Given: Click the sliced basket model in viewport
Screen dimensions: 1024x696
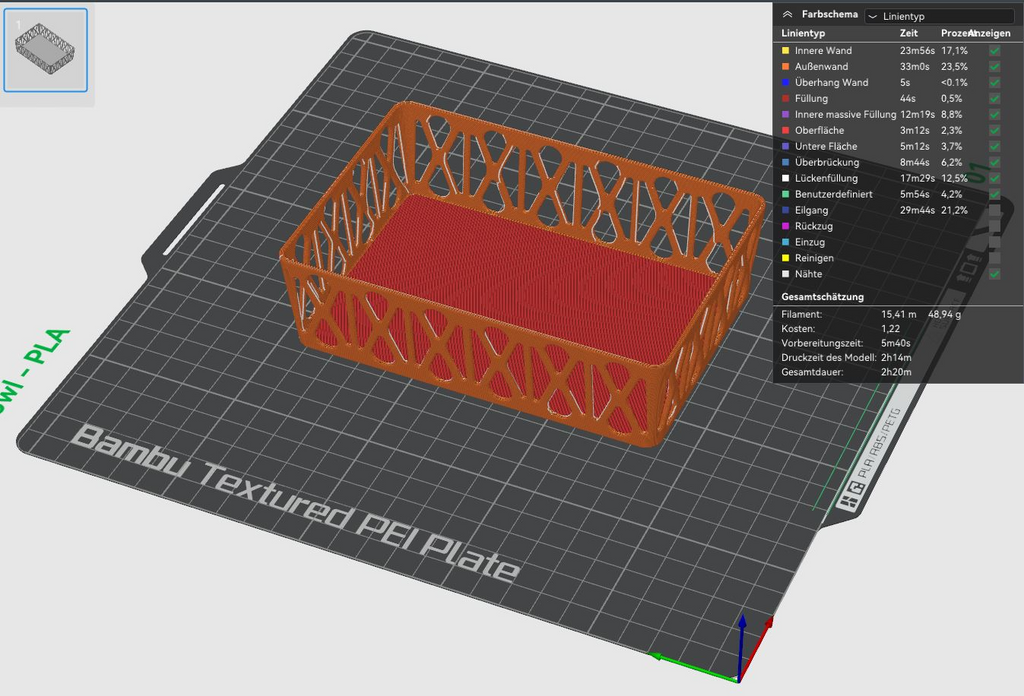Looking at the screenshot, I should (522, 274).
